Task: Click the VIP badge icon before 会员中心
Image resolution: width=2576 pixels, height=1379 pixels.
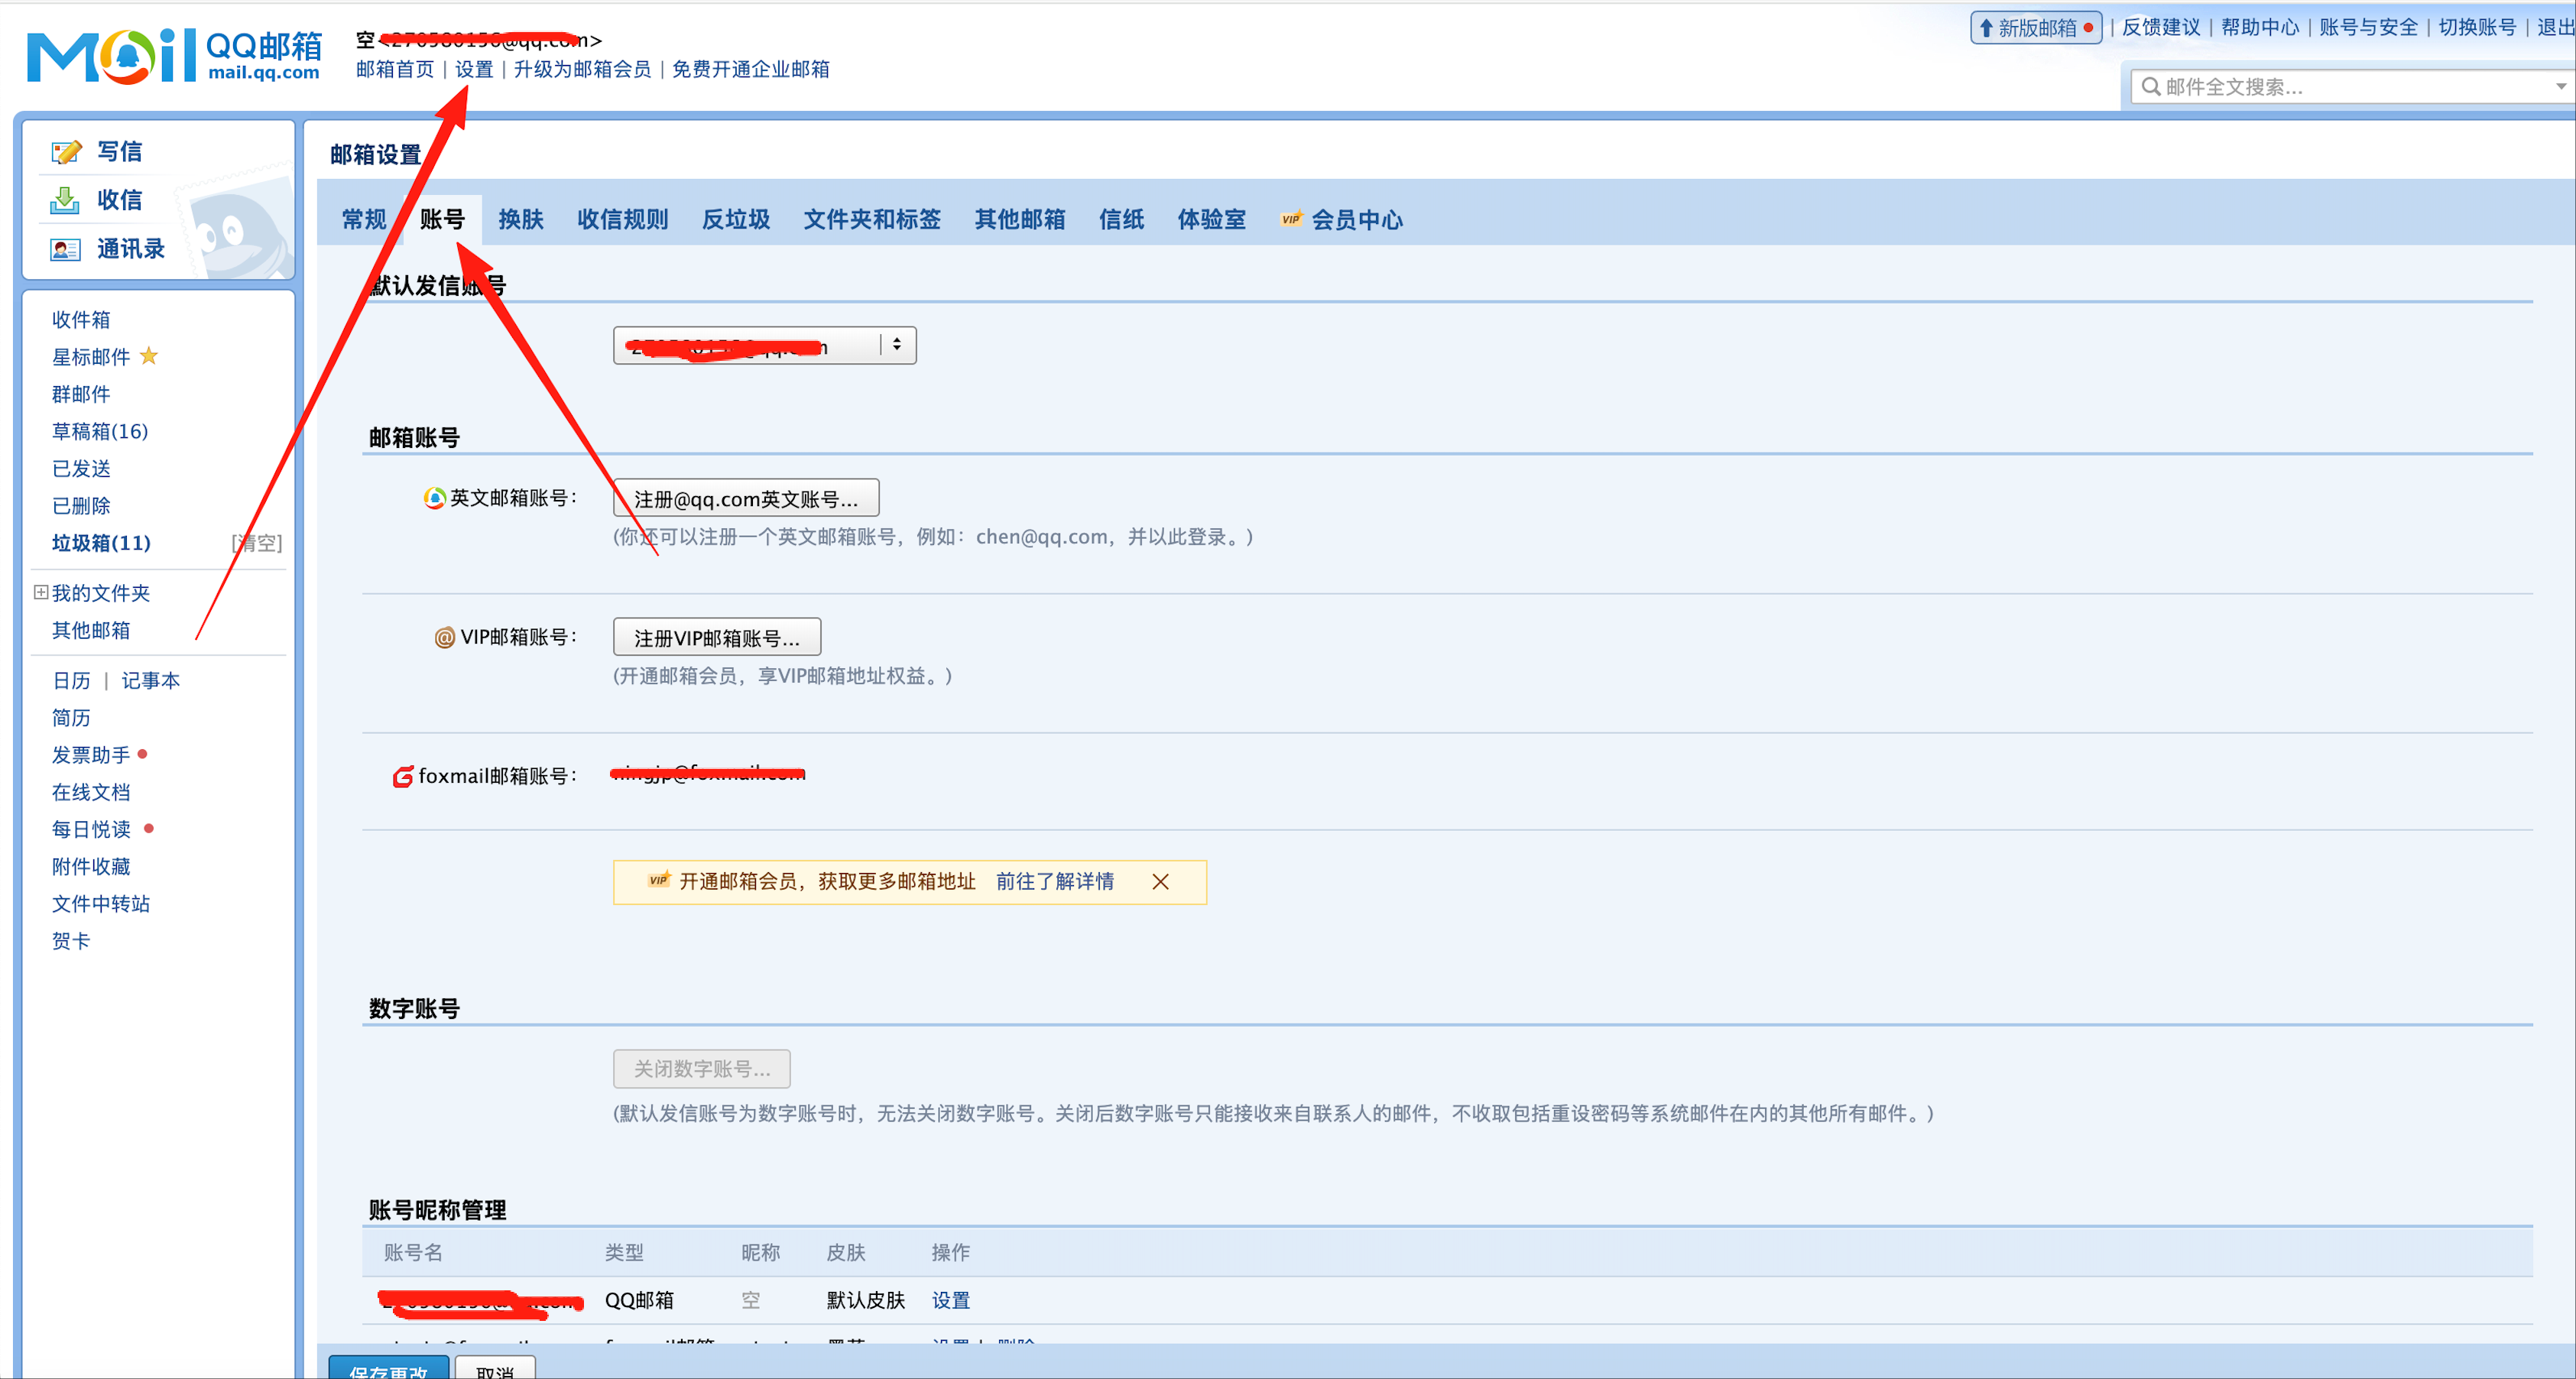Action: 1291,219
